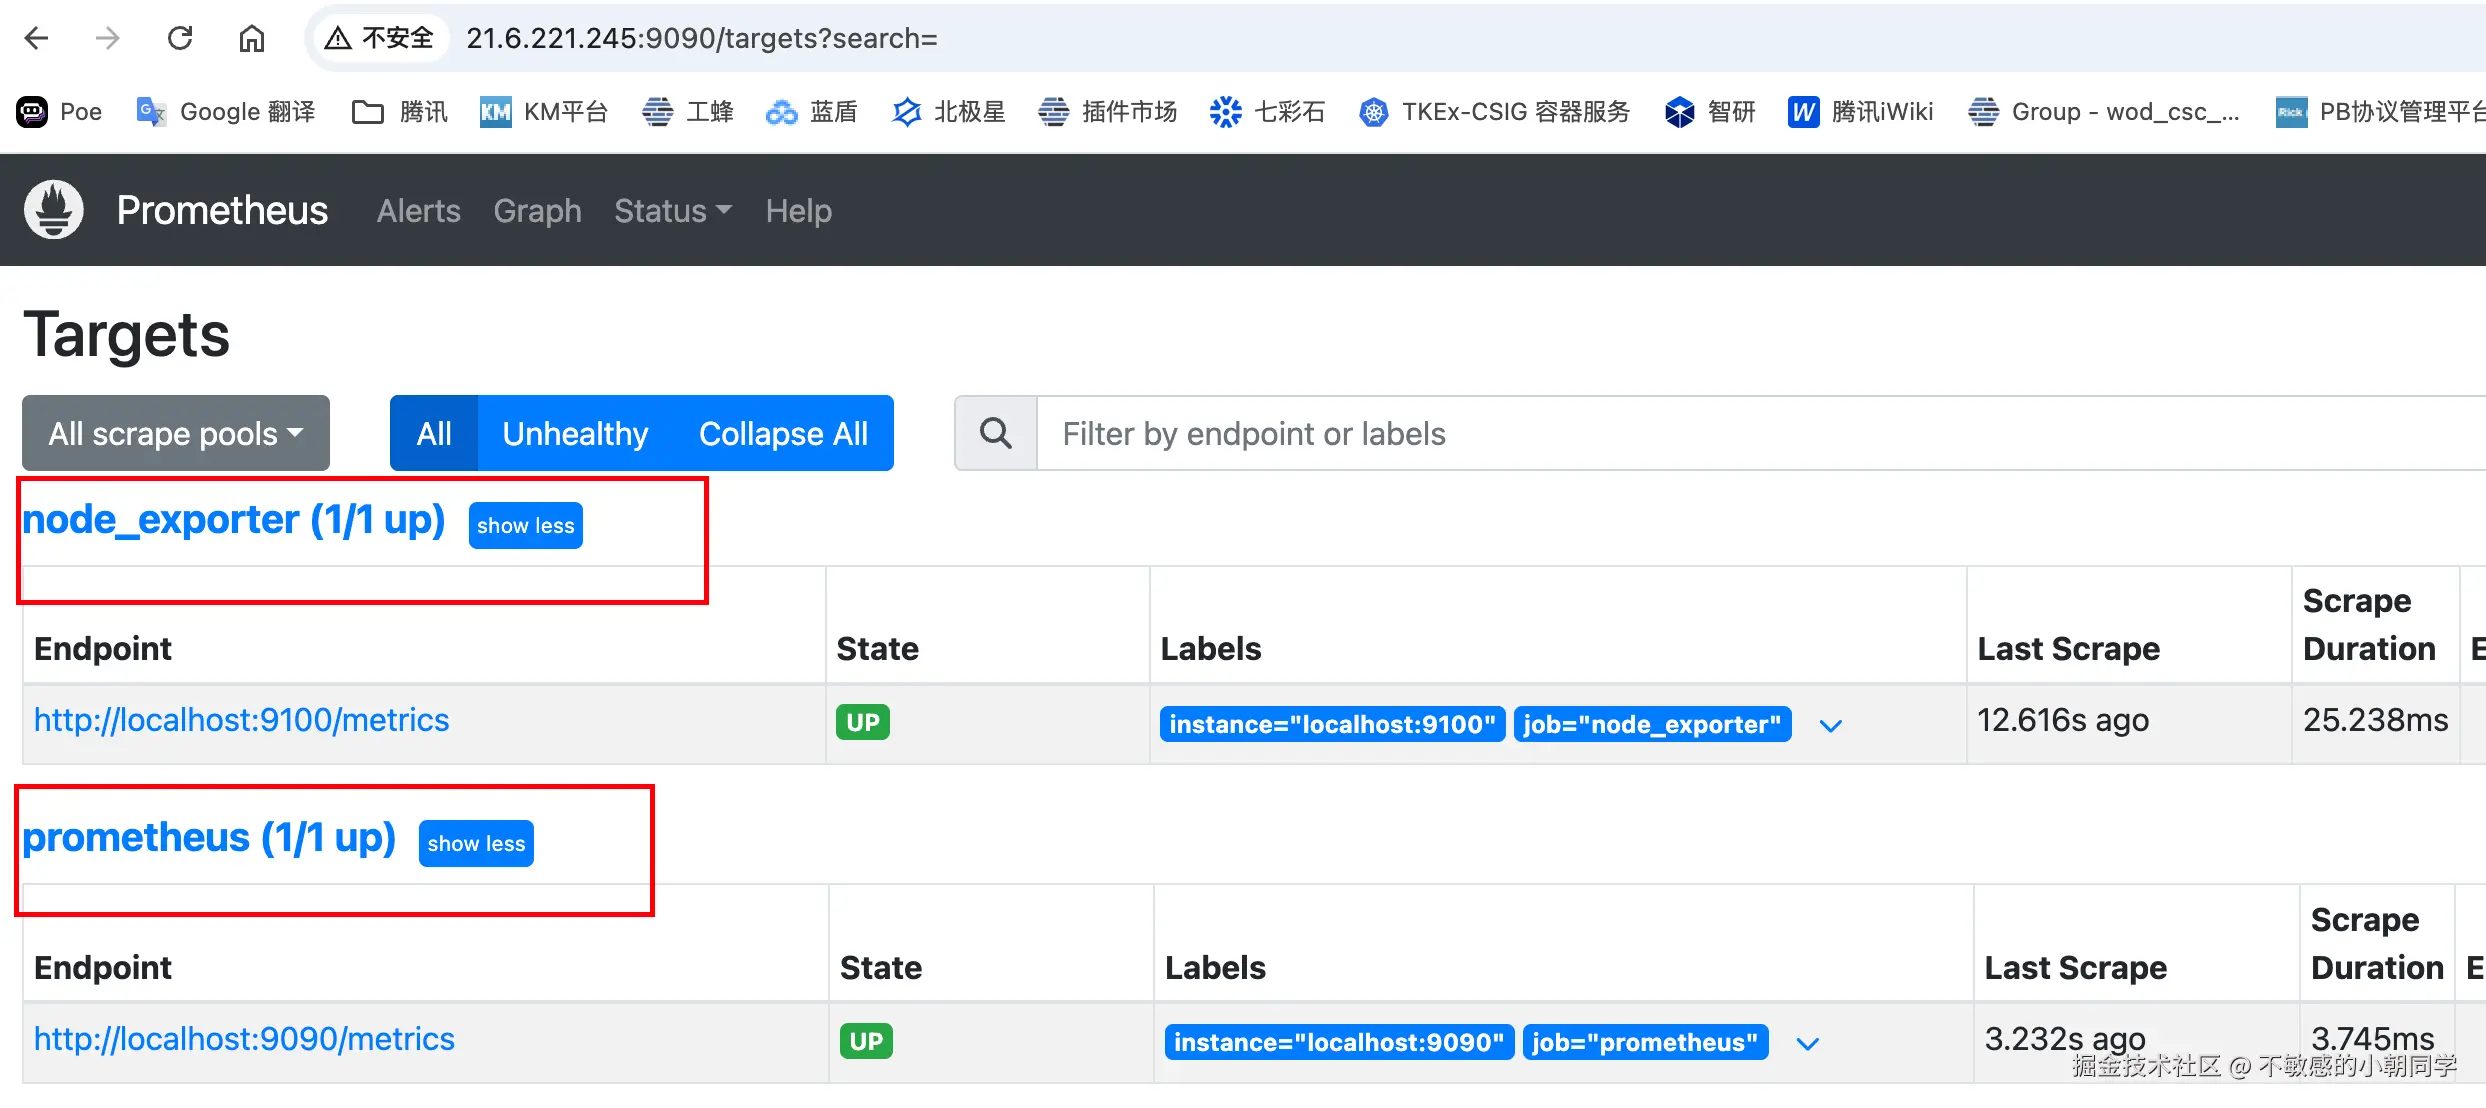Open the TKEx-CSIG 容器服务 bookmark

(1495, 111)
